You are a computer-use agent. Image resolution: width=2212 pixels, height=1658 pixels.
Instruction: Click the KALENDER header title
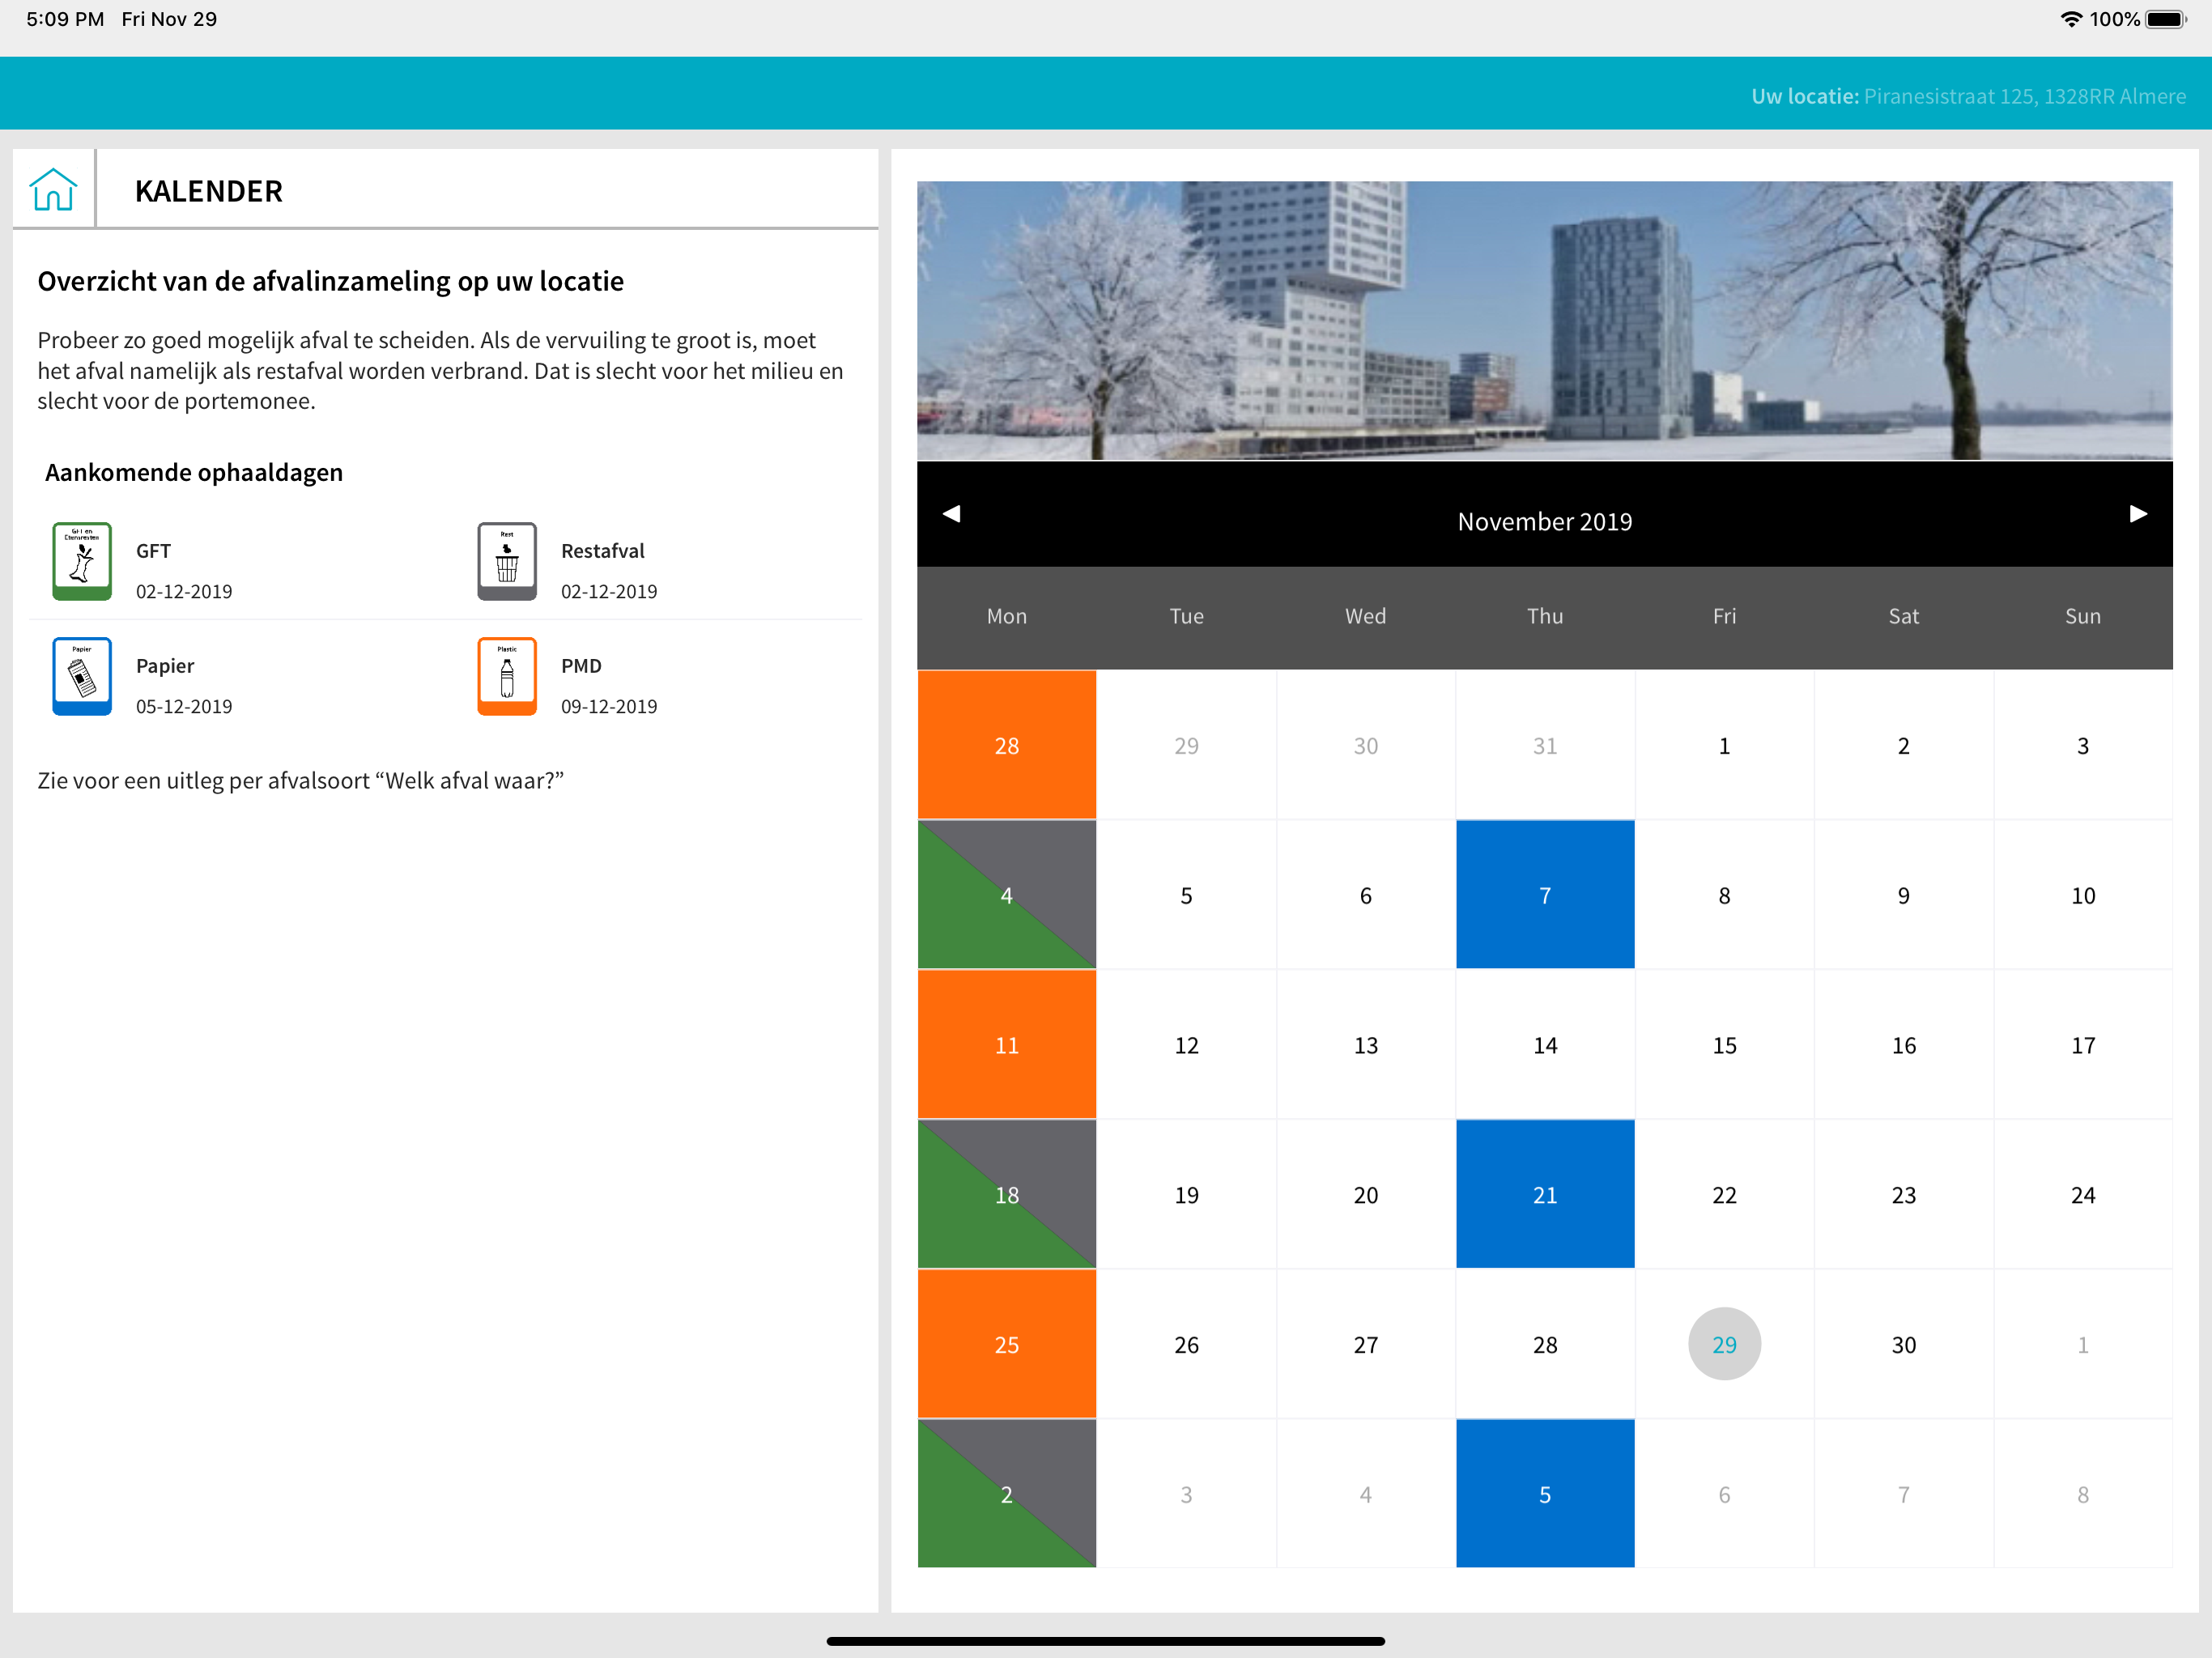pos(209,191)
